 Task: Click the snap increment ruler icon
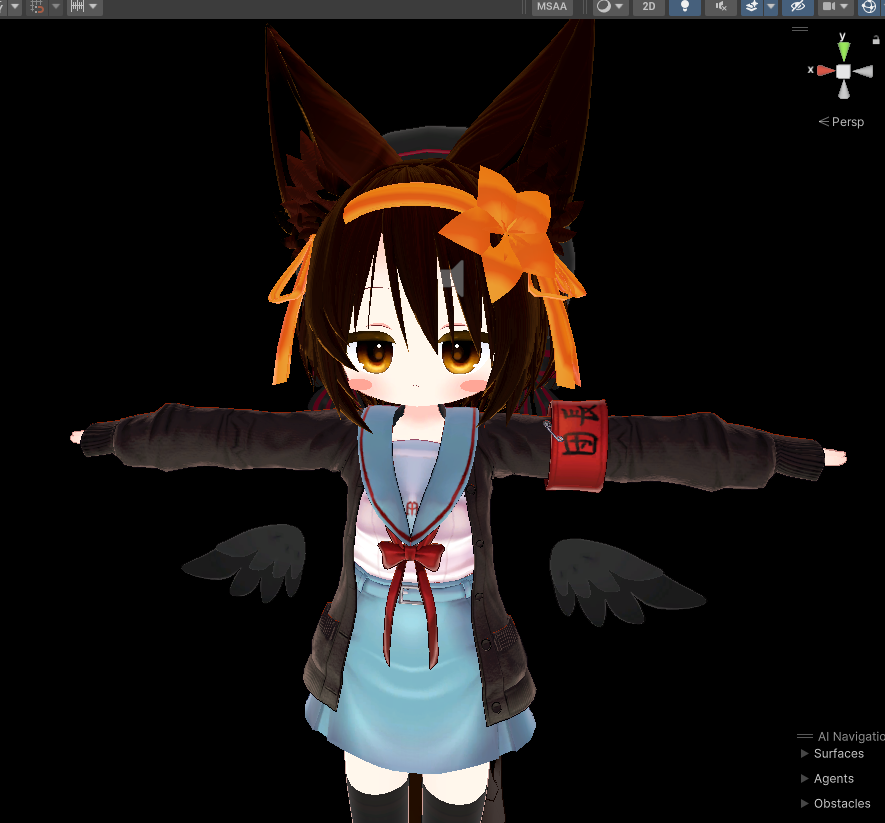(x=78, y=7)
